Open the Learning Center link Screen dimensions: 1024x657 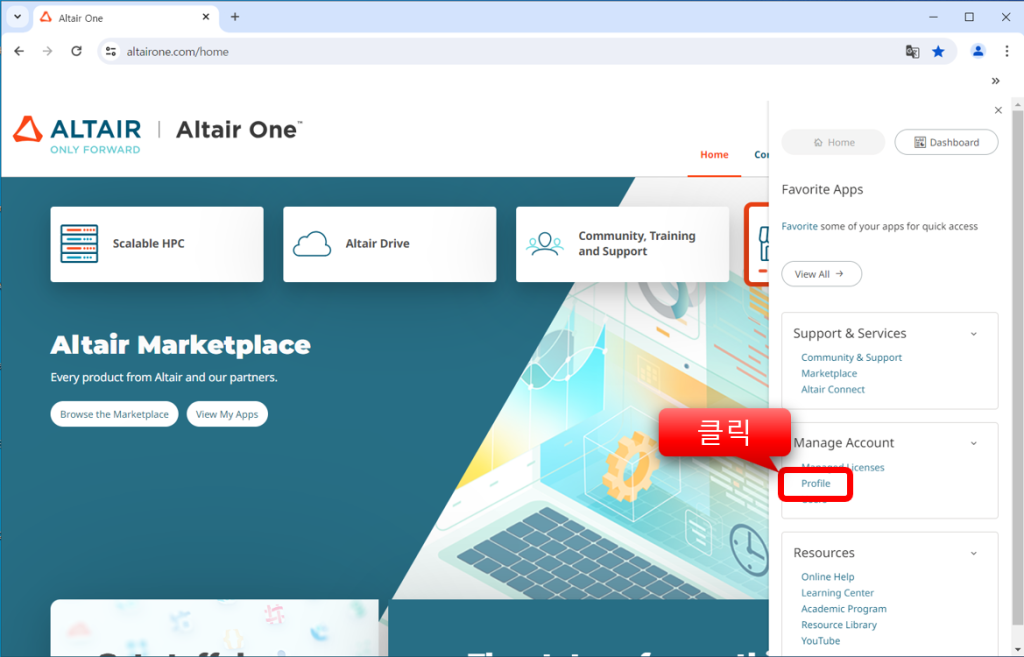[x=837, y=593]
